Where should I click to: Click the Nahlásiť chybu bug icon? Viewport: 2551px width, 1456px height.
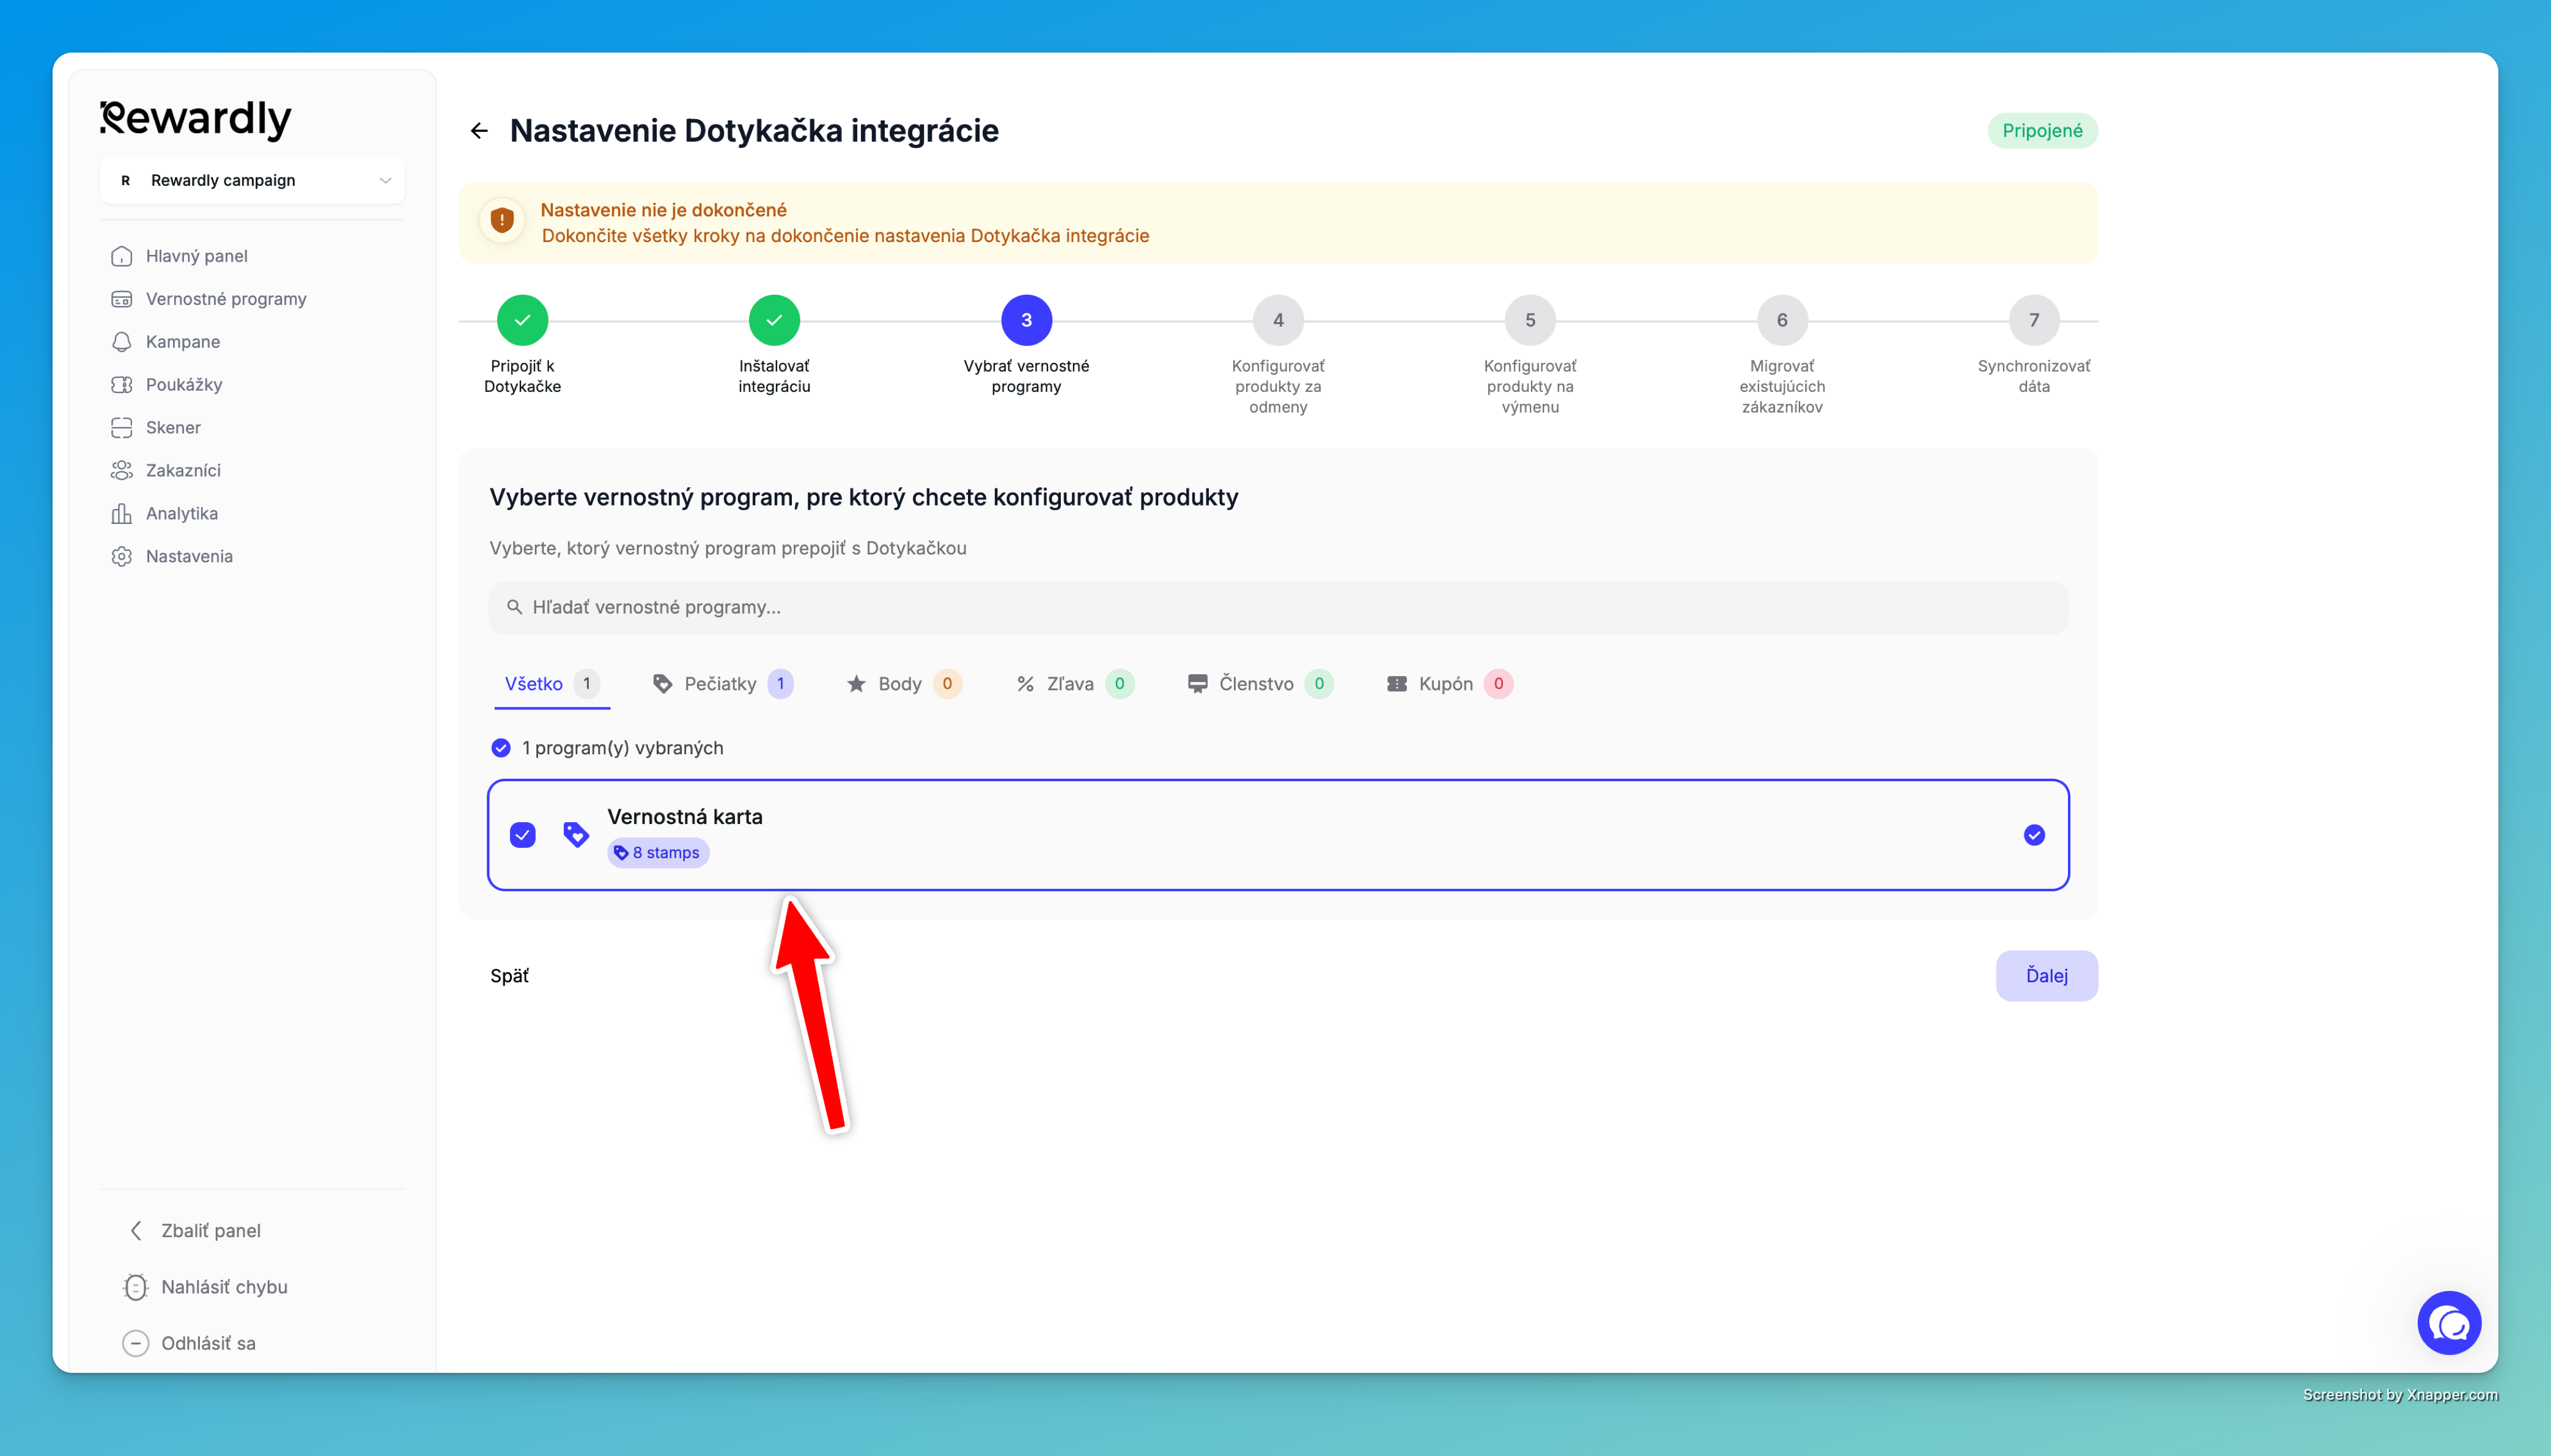[136, 1288]
